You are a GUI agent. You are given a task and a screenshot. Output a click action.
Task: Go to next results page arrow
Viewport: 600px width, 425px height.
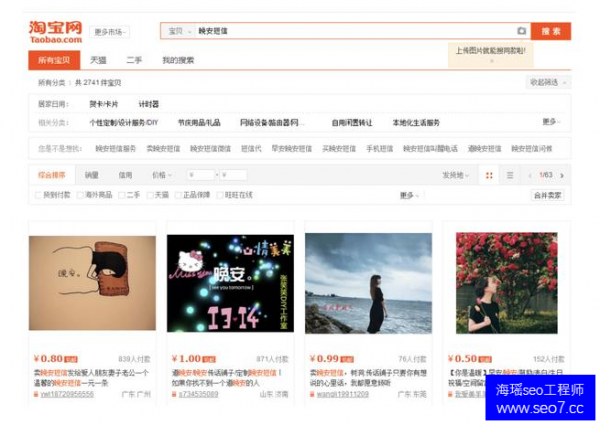pyautogui.click(x=561, y=175)
